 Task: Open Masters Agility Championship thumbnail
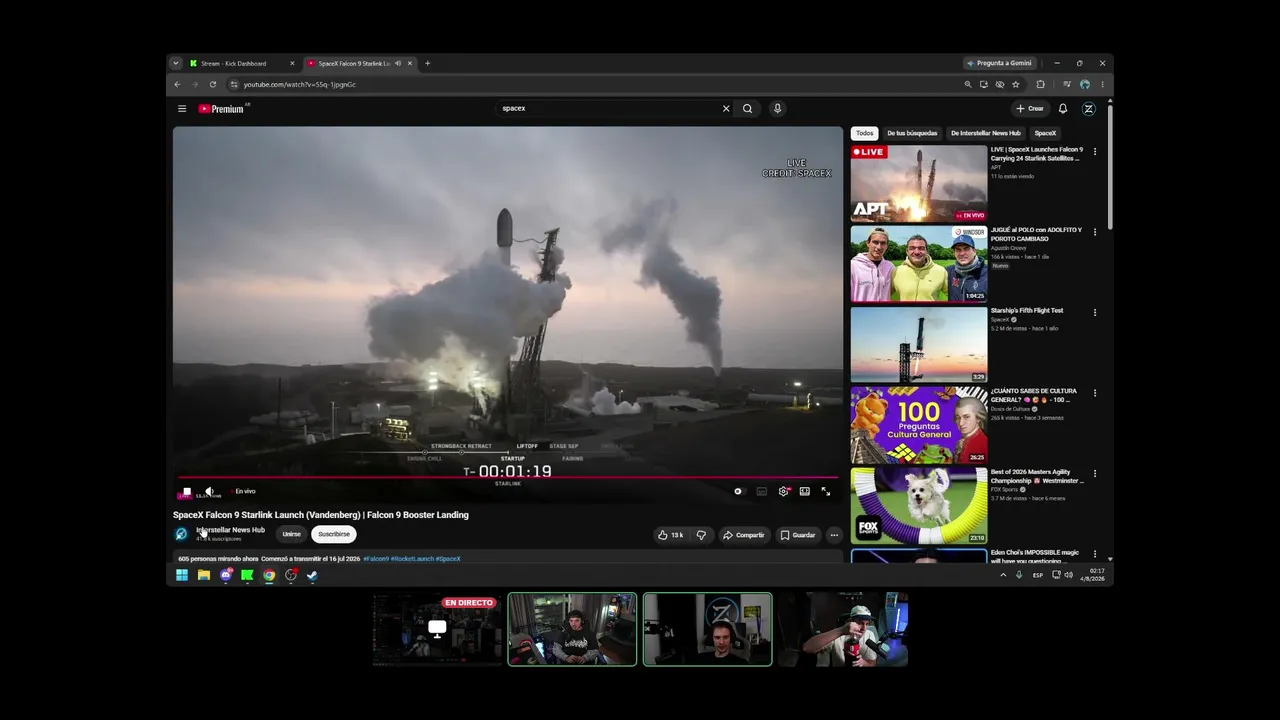pyautogui.click(x=919, y=506)
